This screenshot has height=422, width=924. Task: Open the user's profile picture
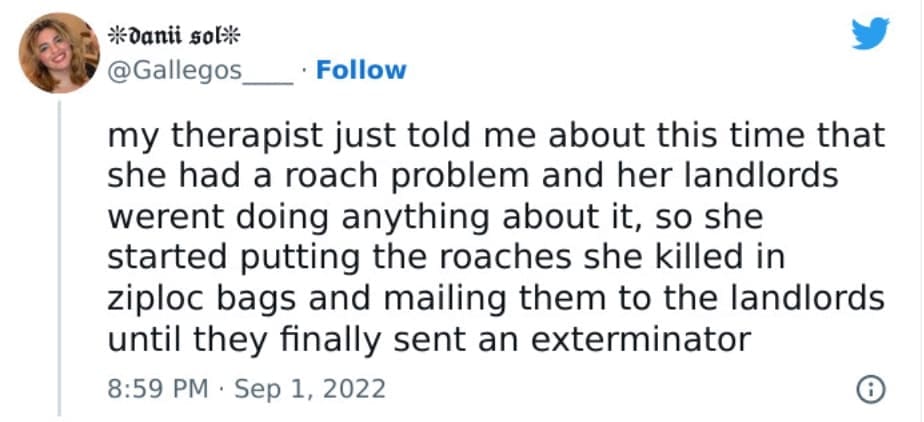[x=59, y=53]
